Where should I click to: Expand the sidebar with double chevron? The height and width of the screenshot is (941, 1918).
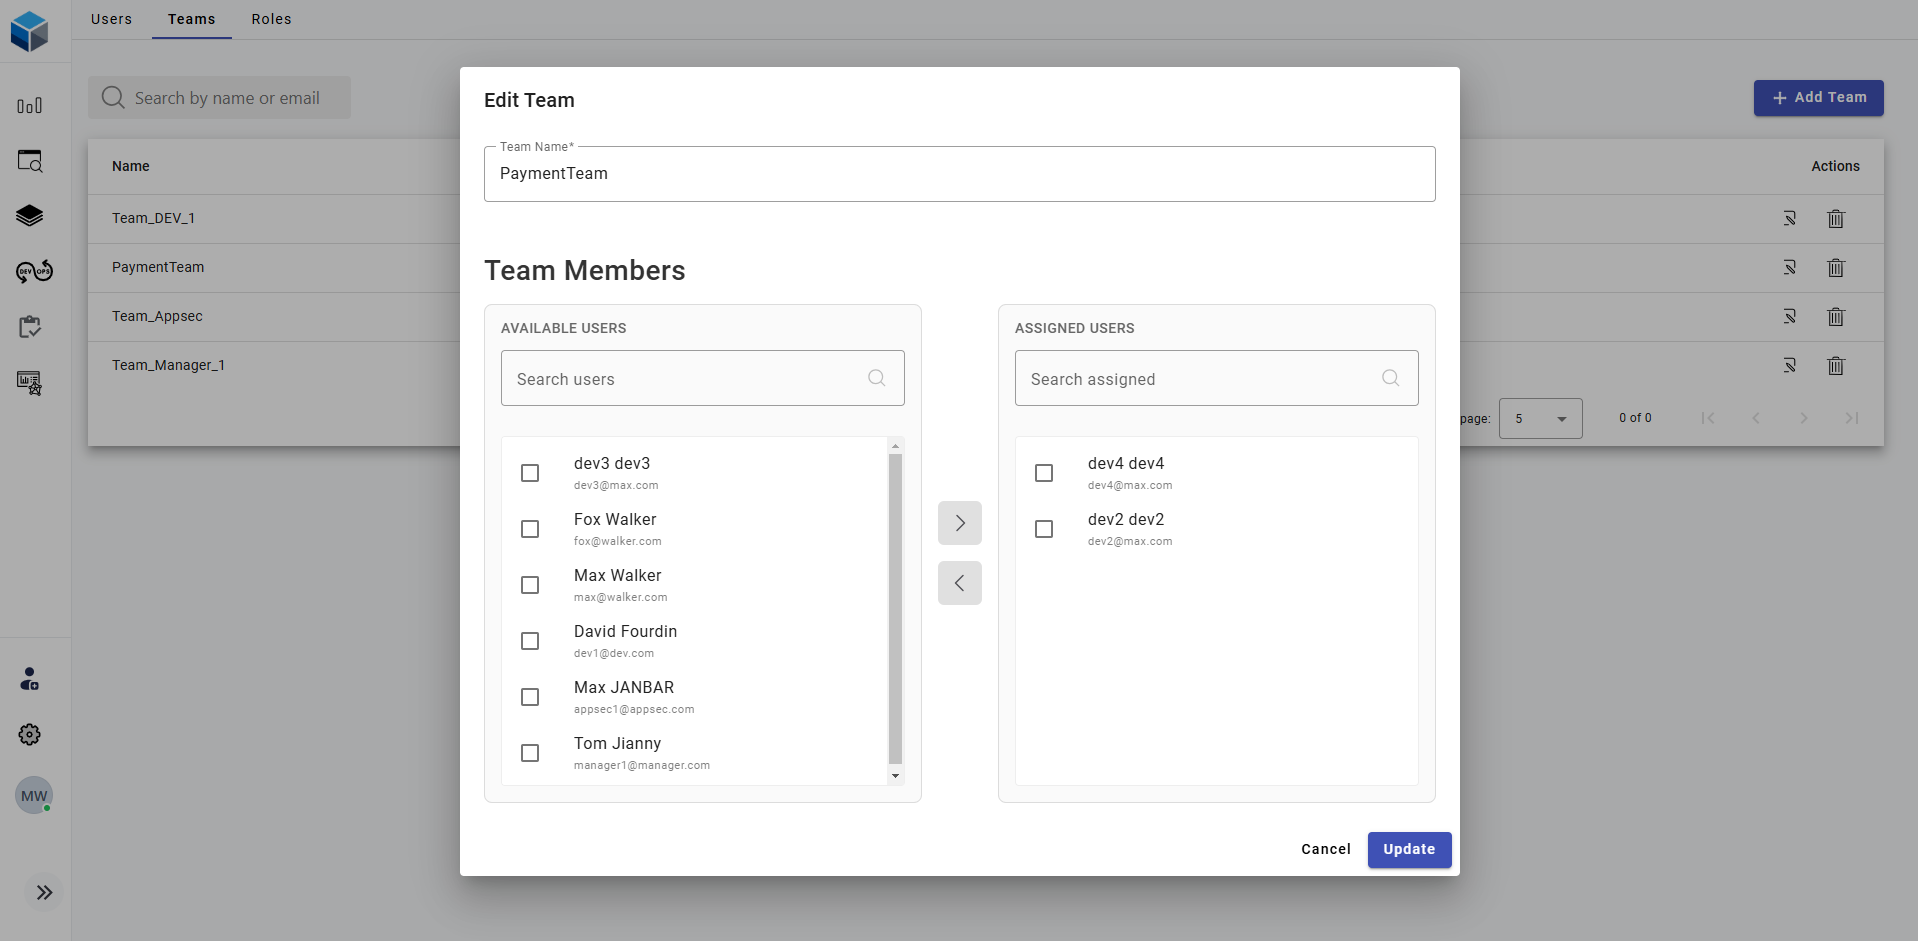click(44, 893)
